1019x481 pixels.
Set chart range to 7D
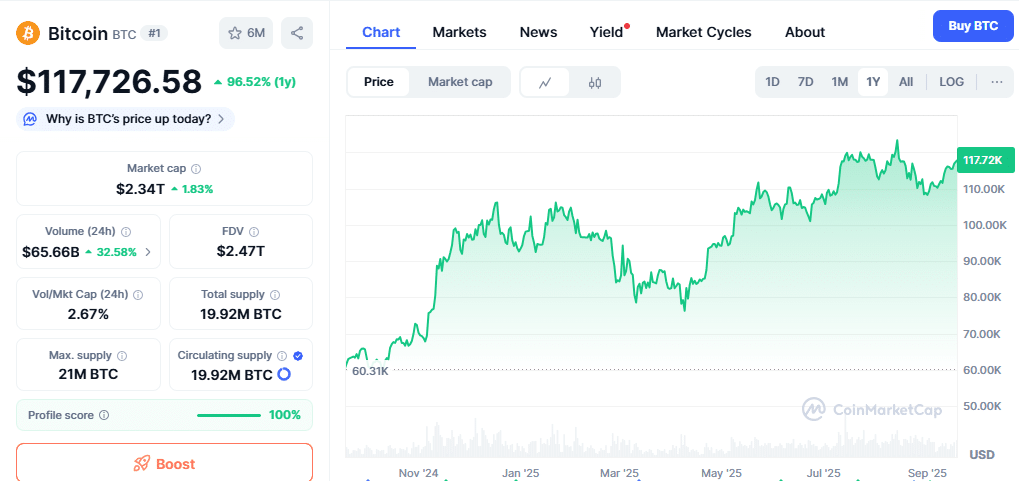[805, 82]
